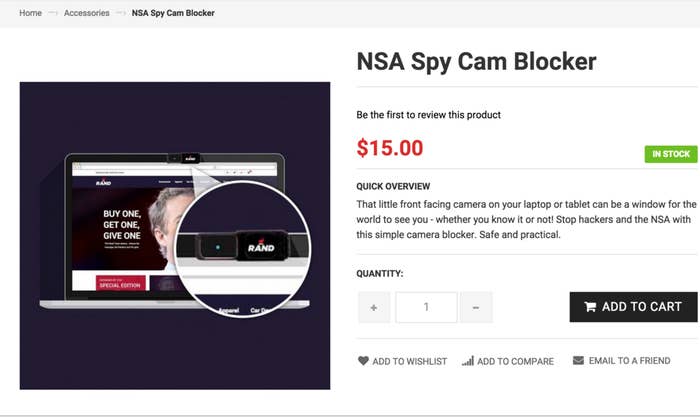The height and width of the screenshot is (417, 700).
Task: Open Accessories breadcrumb link
Action: click(x=87, y=13)
